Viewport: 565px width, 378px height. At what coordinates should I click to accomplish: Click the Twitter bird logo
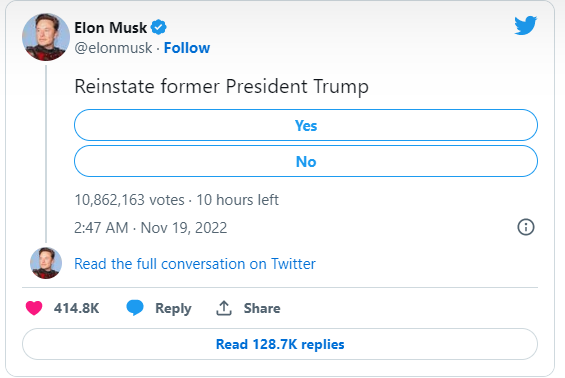click(x=526, y=25)
